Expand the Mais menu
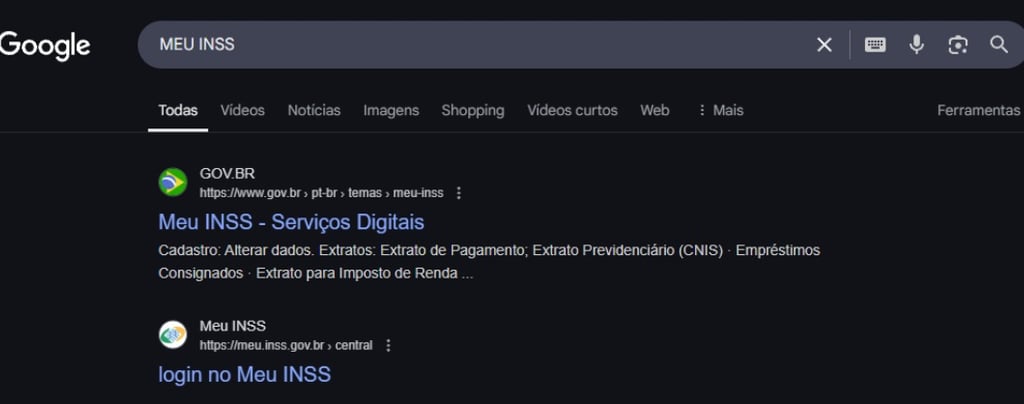The width and height of the screenshot is (1024, 404). tap(720, 110)
